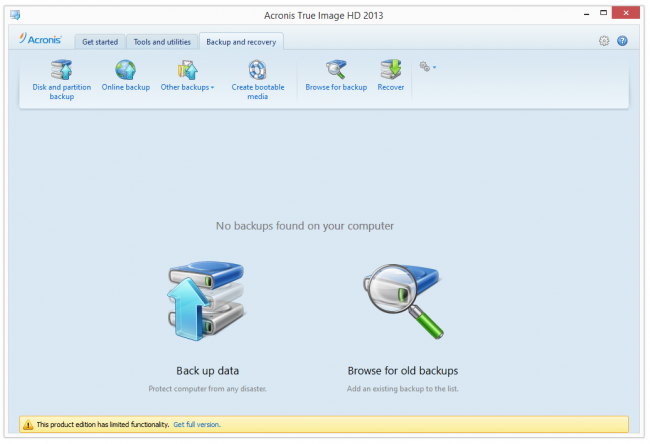Select the Backup and recovery tab
This screenshot has width=650, height=444.
pos(241,42)
